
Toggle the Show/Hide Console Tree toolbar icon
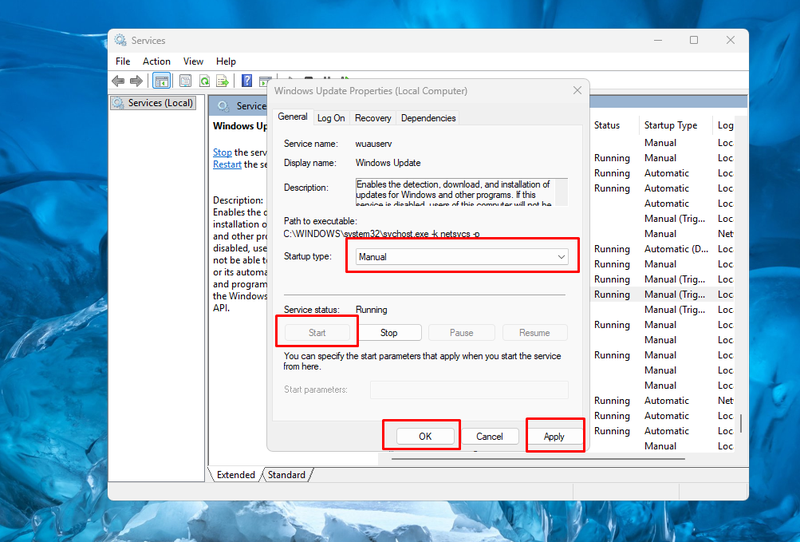tap(161, 81)
